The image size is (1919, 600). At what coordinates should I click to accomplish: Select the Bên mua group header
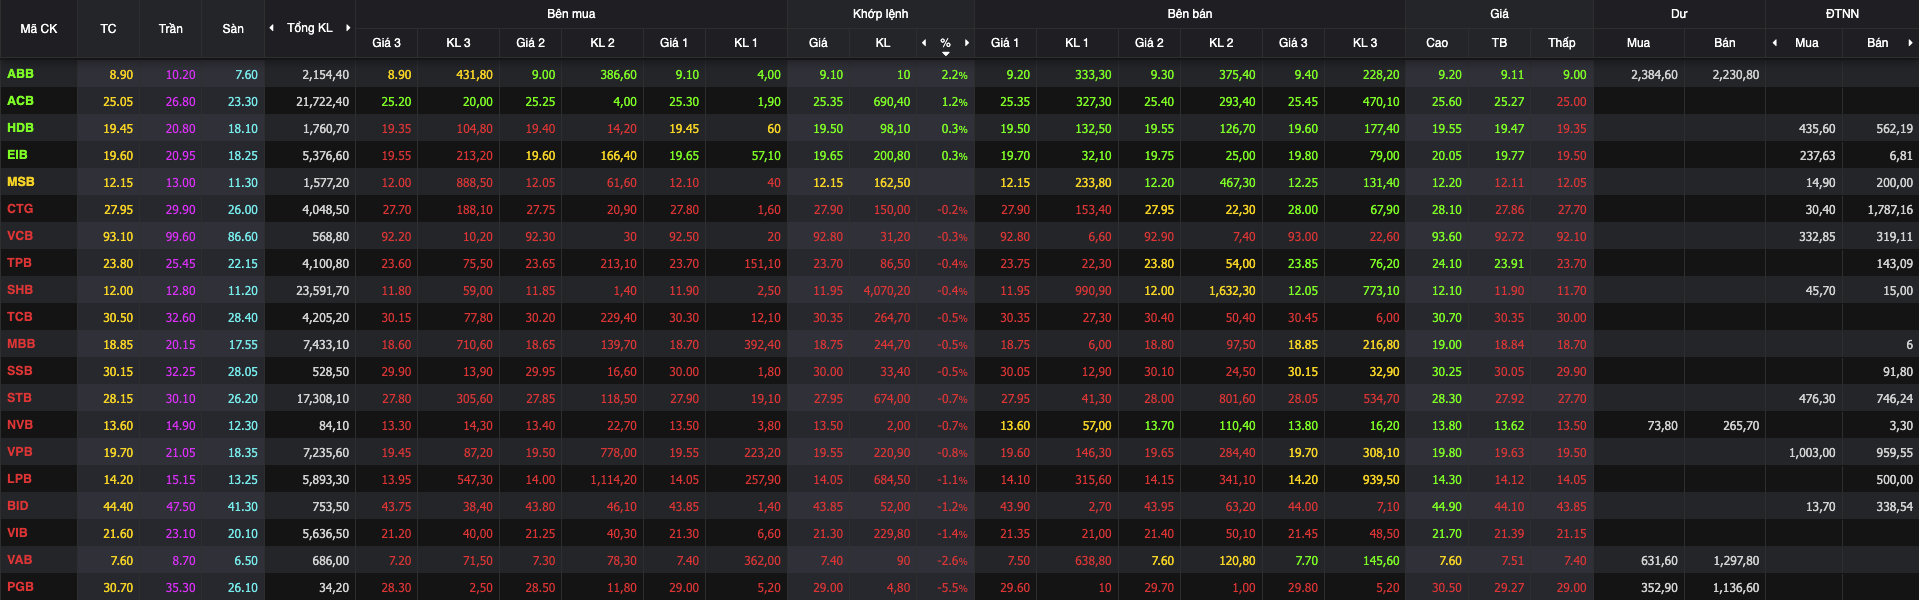coord(571,14)
